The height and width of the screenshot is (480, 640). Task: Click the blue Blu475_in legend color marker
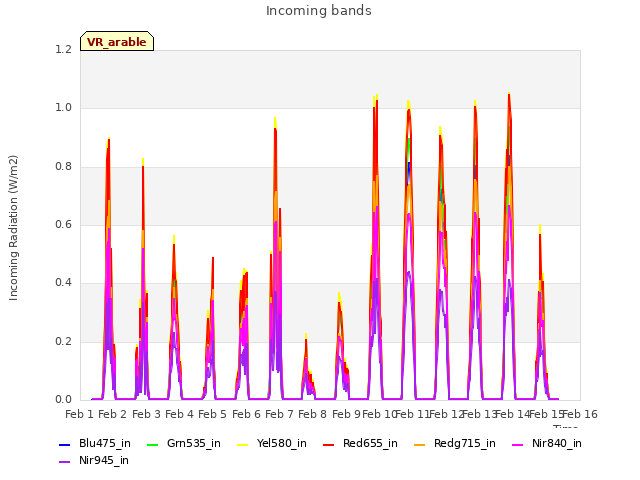click(65, 444)
